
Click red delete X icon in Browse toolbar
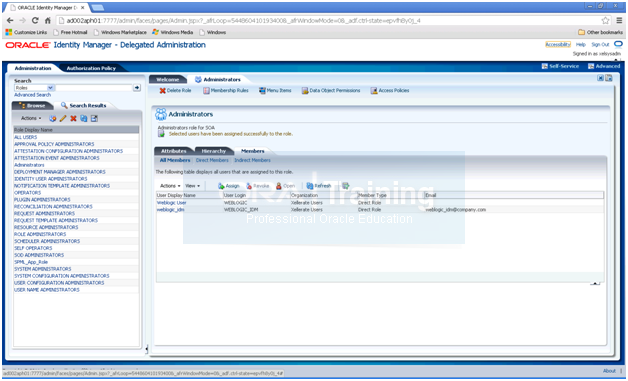click(73, 119)
